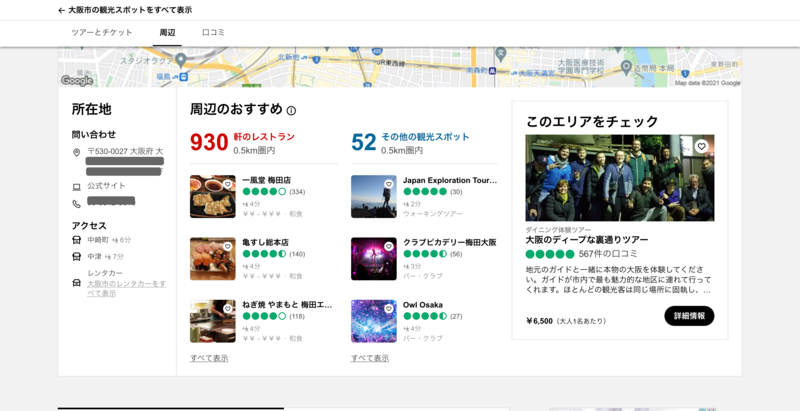Click the car icon beside レンタカー
Image resolution: width=800 pixels, height=411 pixels.
click(77, 282)
